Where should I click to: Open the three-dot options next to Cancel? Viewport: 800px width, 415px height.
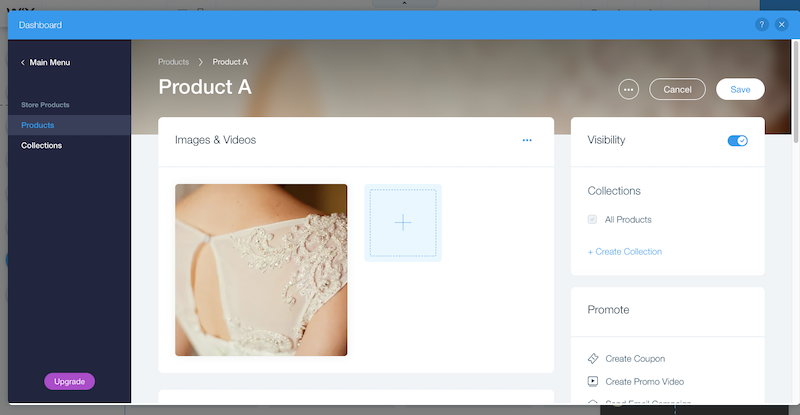tap(628, 89)
